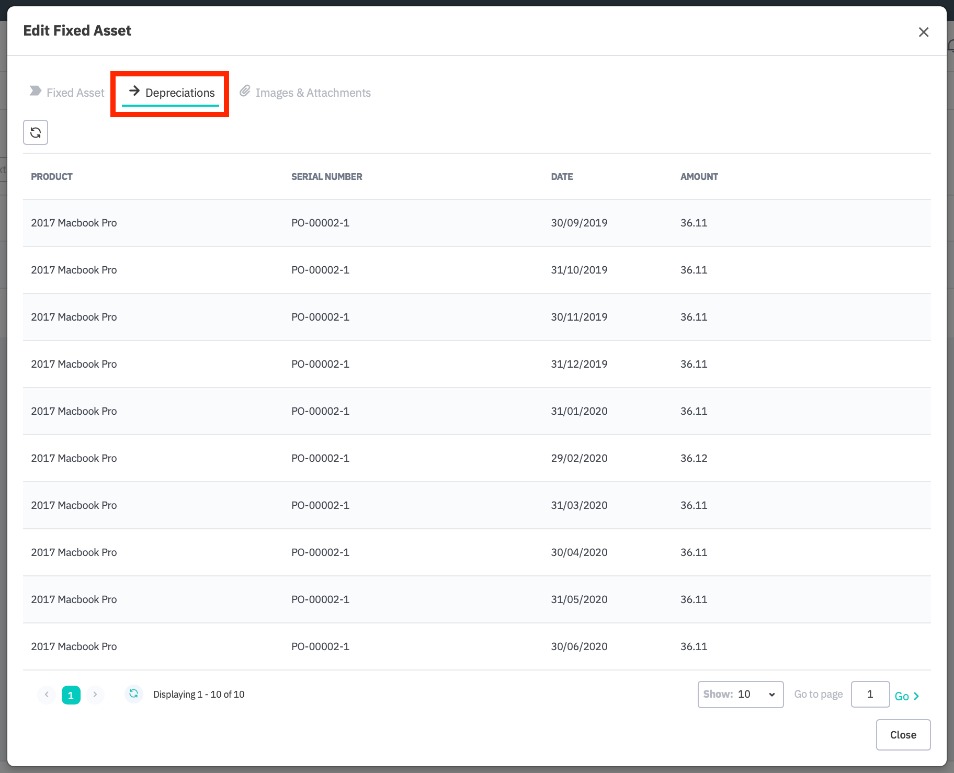The image size is (954, 773).
Task: Click the Go to page input field
Action: (x=869, y=694)
